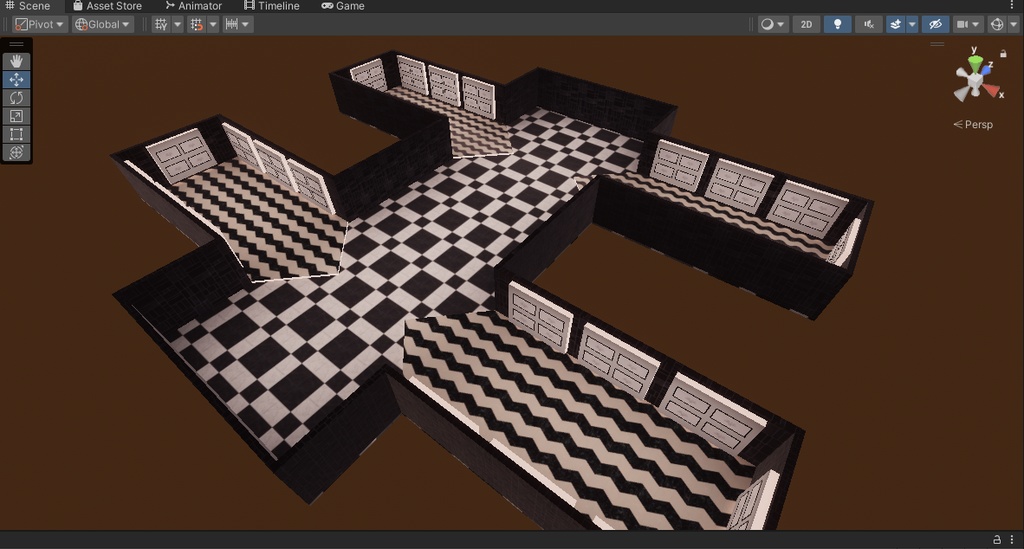The image size is (1024, 549).
Task: Open the Asset Store tab
Action: point(107,6)
